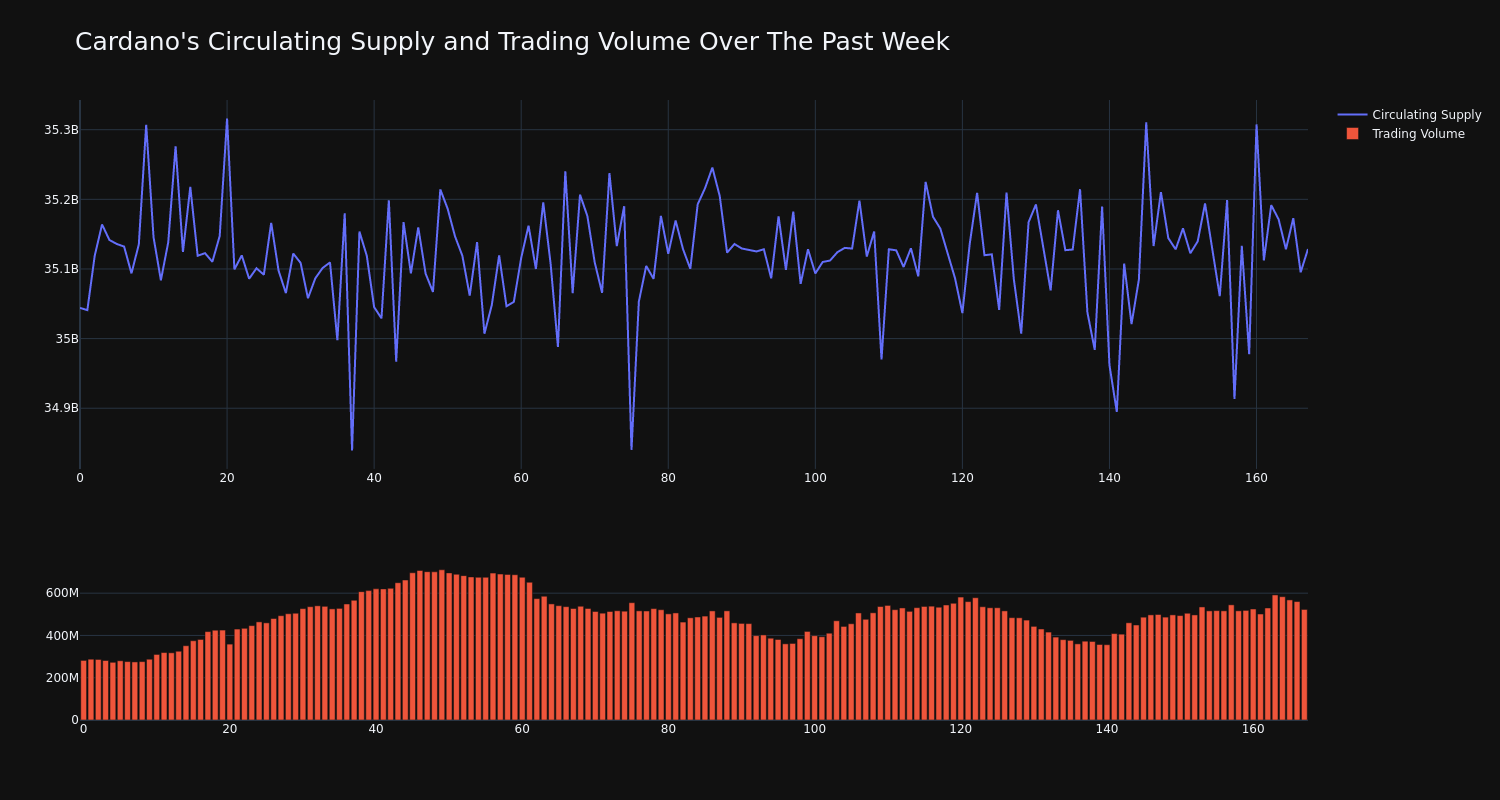Click the supply line peak near x=20
Screen dimensions: 1500x800
(x=227, y=119)
